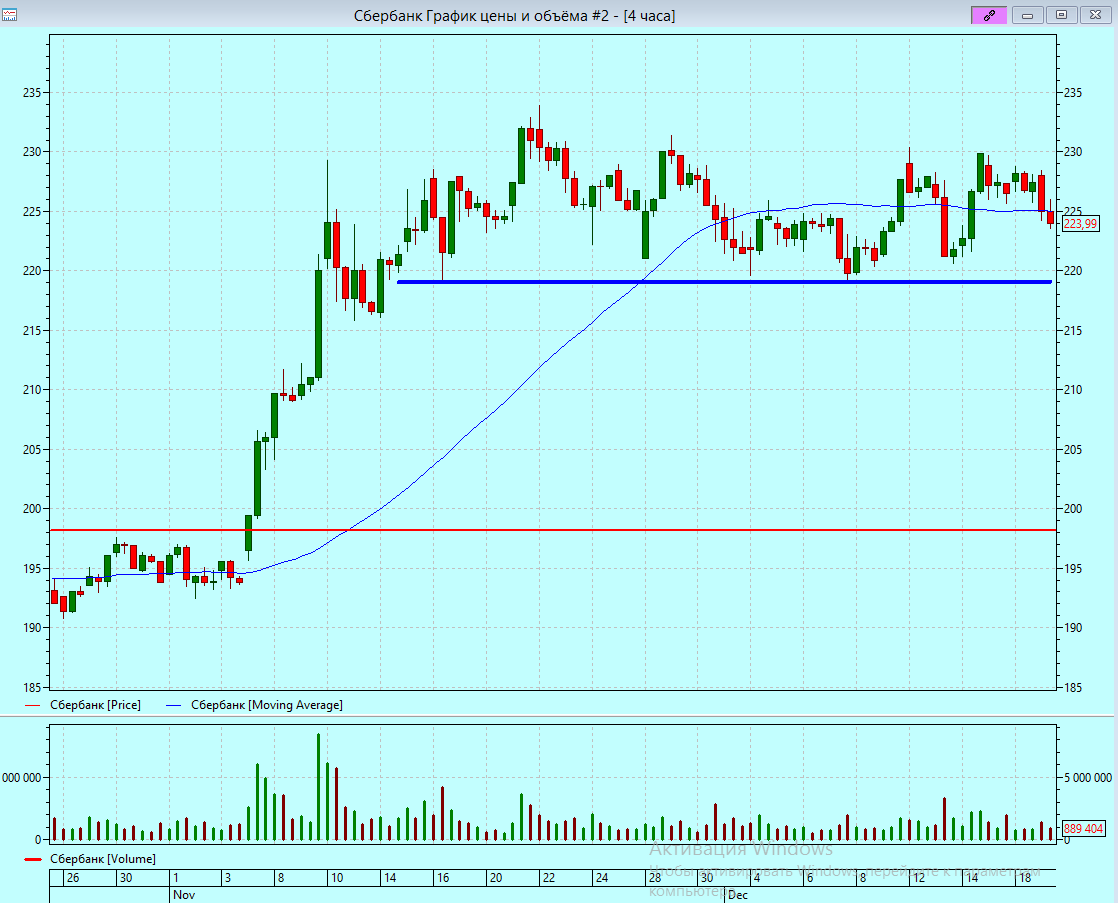
Task: Click the 'Nov' month label on the time axis
Action: (184, 894)
